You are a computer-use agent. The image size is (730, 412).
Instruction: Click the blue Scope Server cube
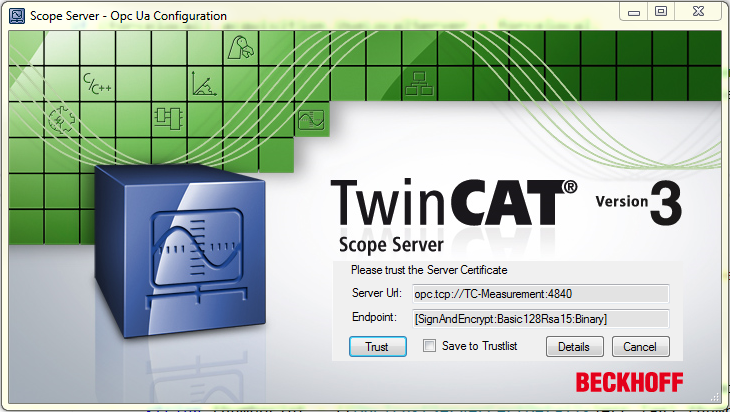[x=181, y=251]
